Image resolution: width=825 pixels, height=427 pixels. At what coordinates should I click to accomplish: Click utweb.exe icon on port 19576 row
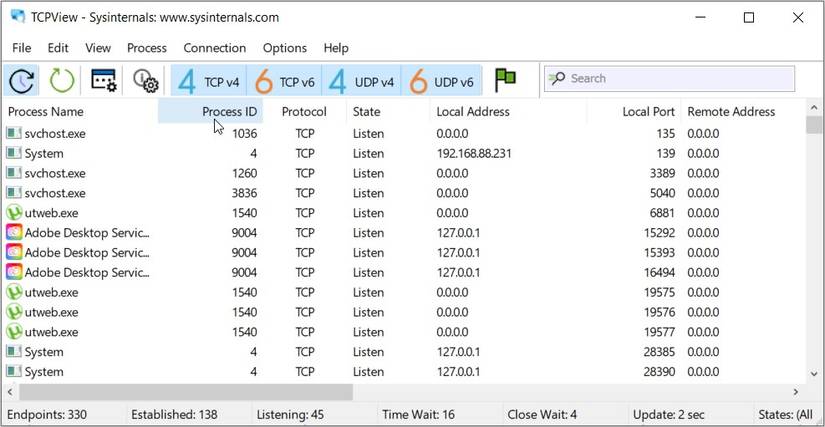point(14,312)
